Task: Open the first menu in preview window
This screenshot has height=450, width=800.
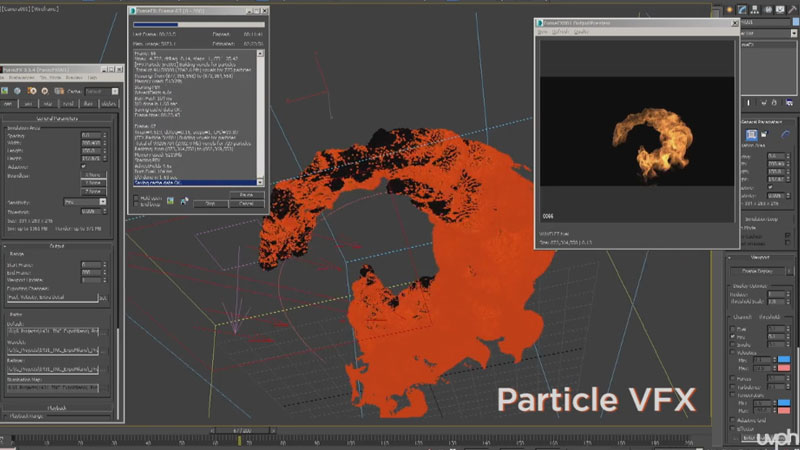Action: point(543,32)
